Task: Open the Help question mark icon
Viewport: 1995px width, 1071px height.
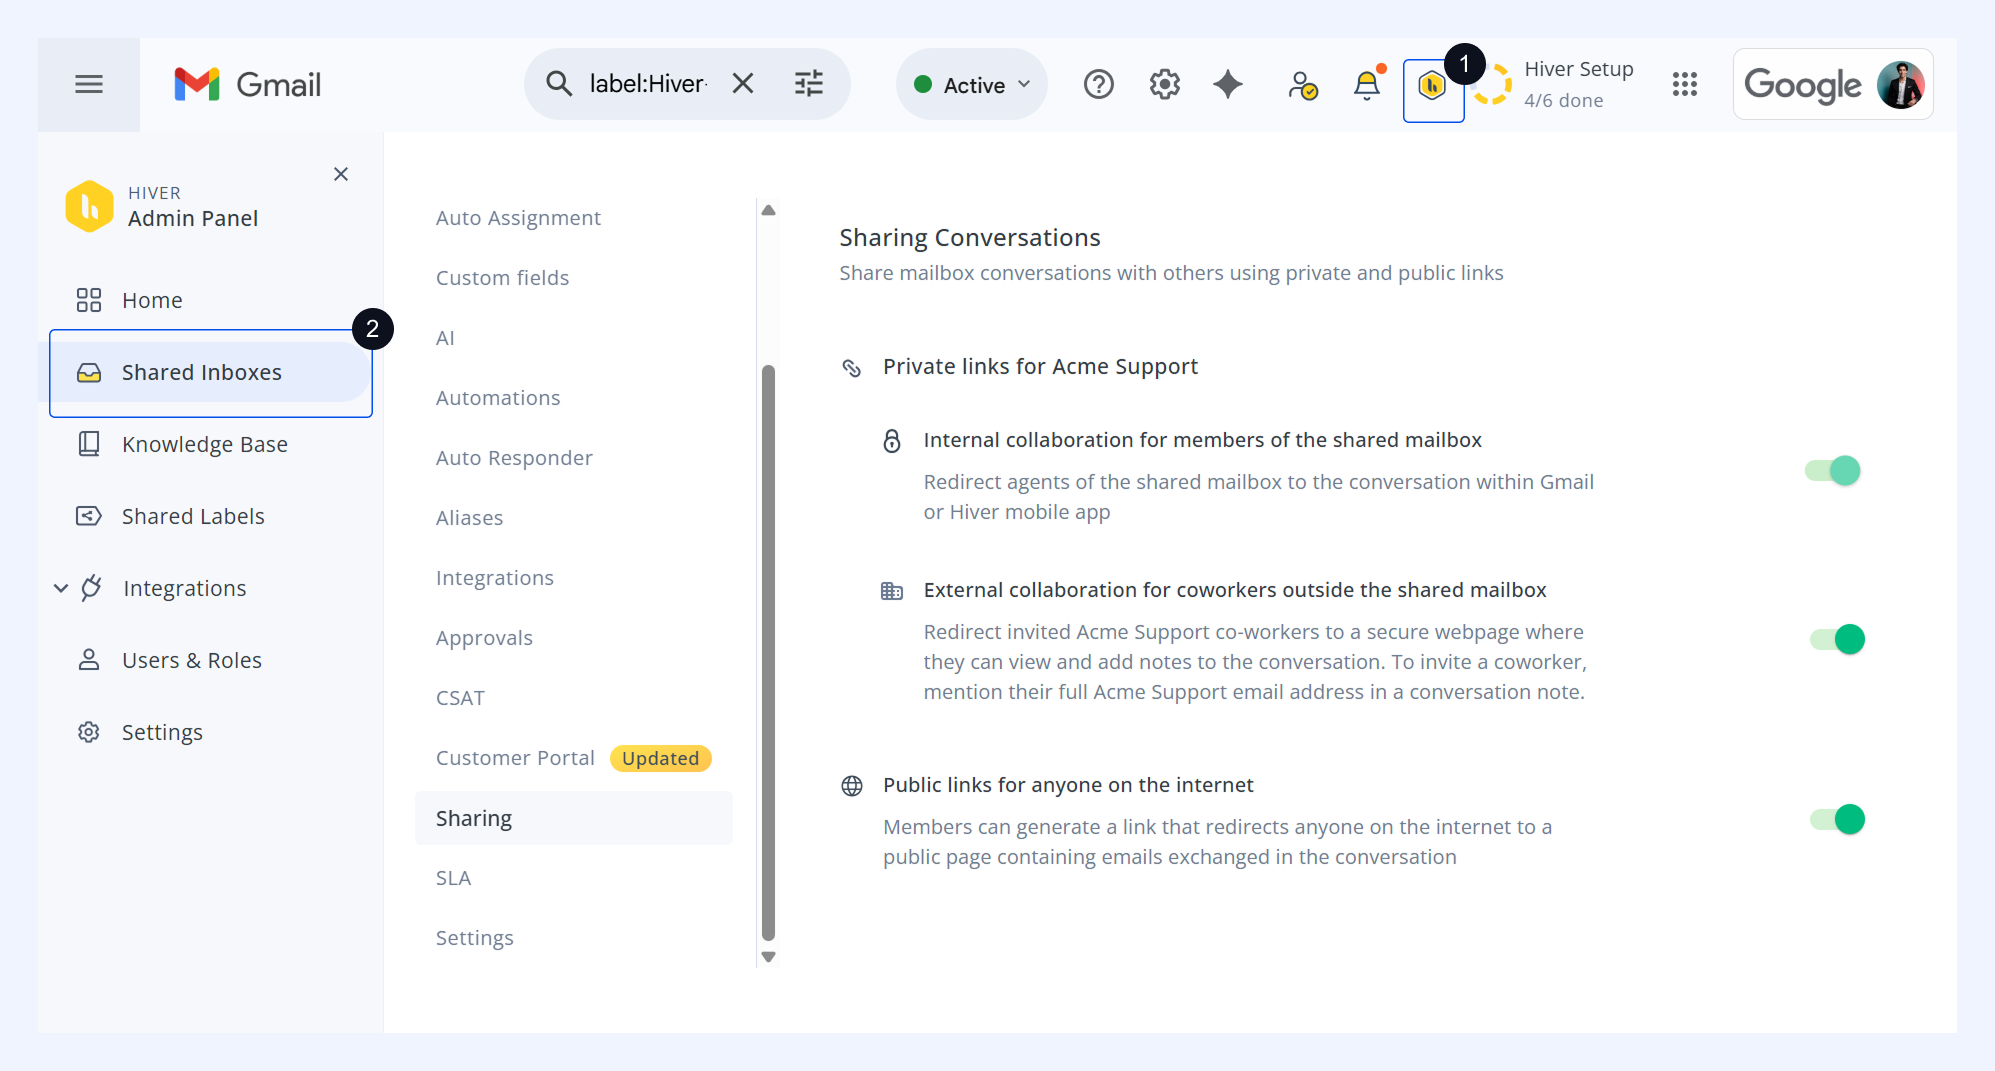Action: coord(1099,85)
